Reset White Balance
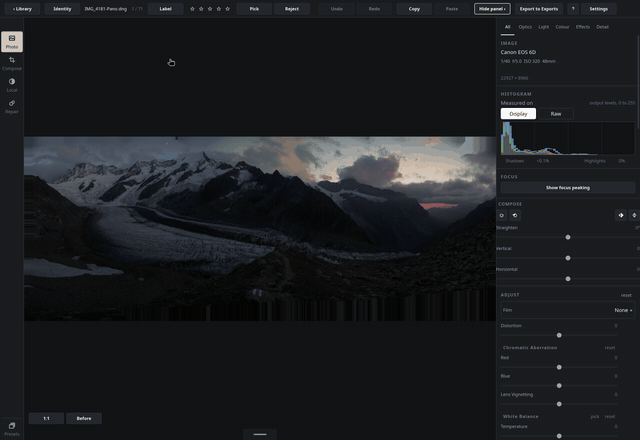This screenshot has height=440, width=640. click(x=610, y=417)
